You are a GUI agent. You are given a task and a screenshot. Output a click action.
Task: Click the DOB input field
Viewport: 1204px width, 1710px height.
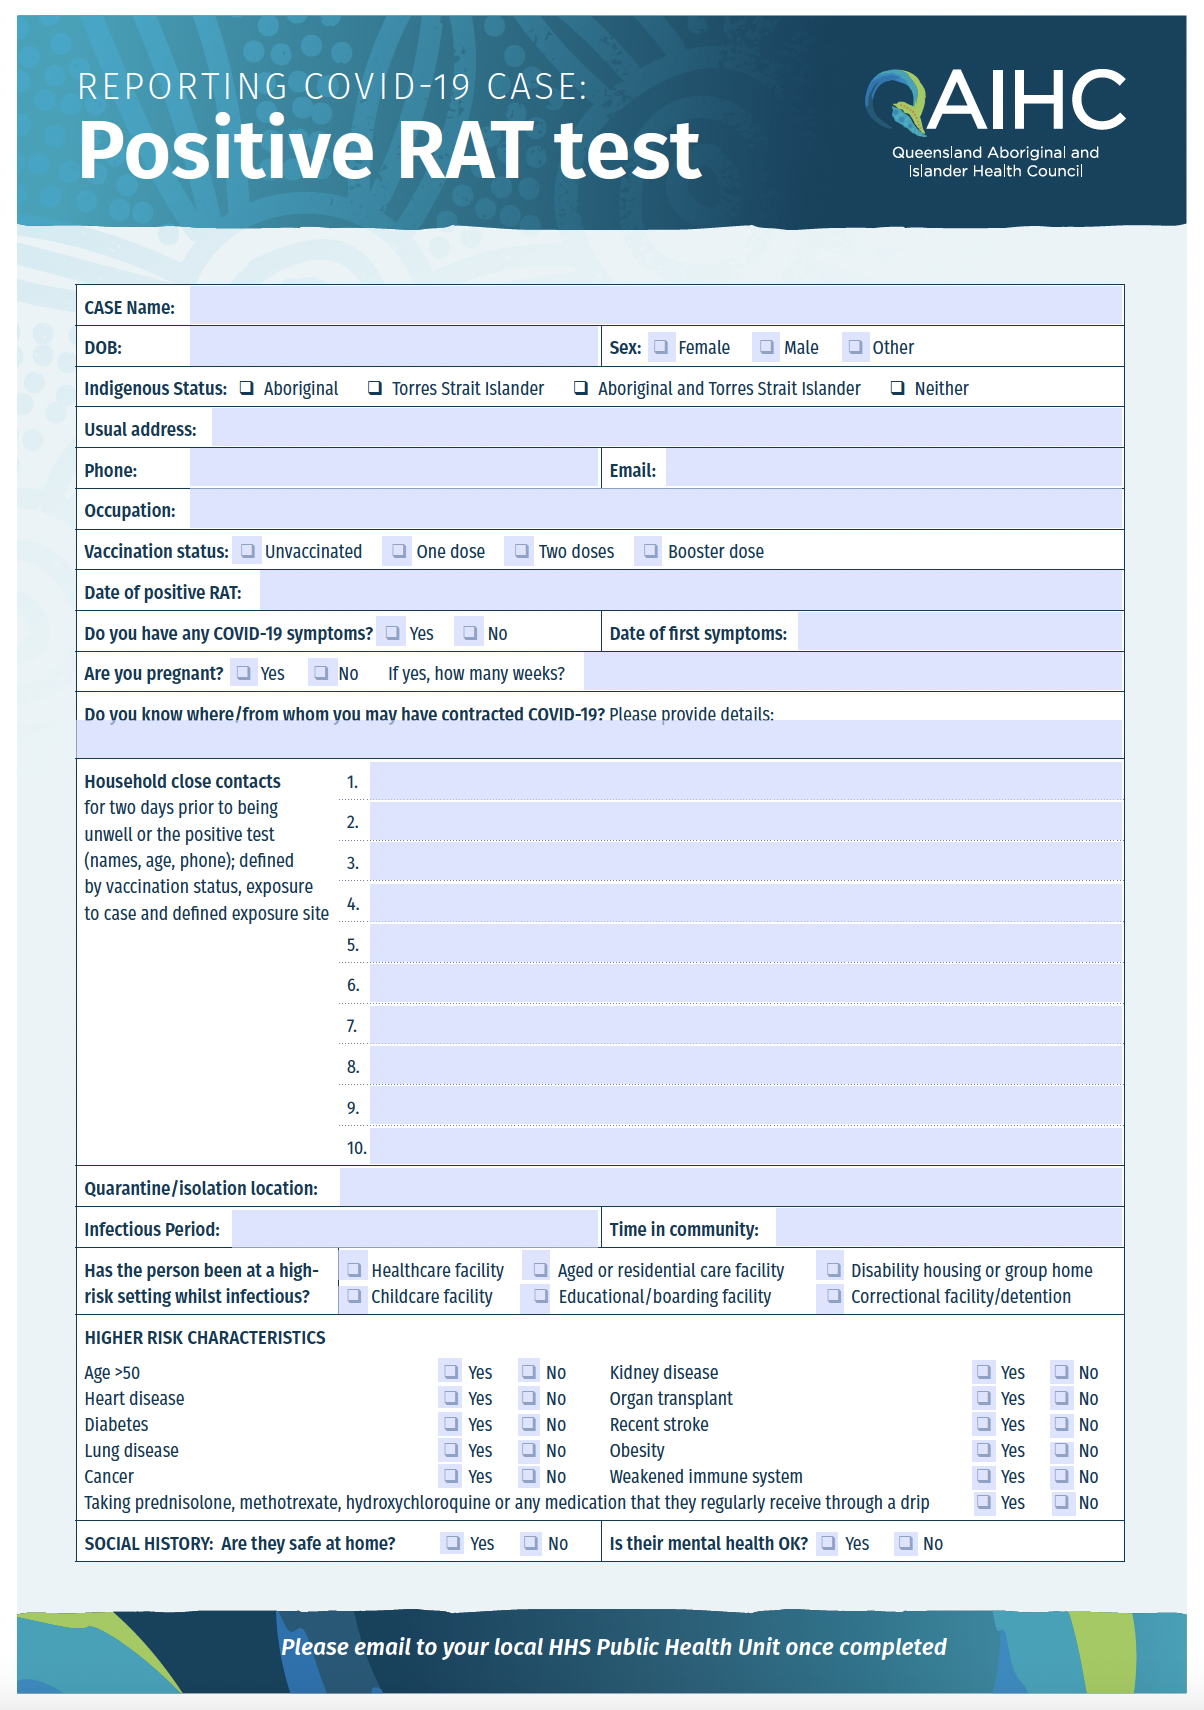point(394,347)
